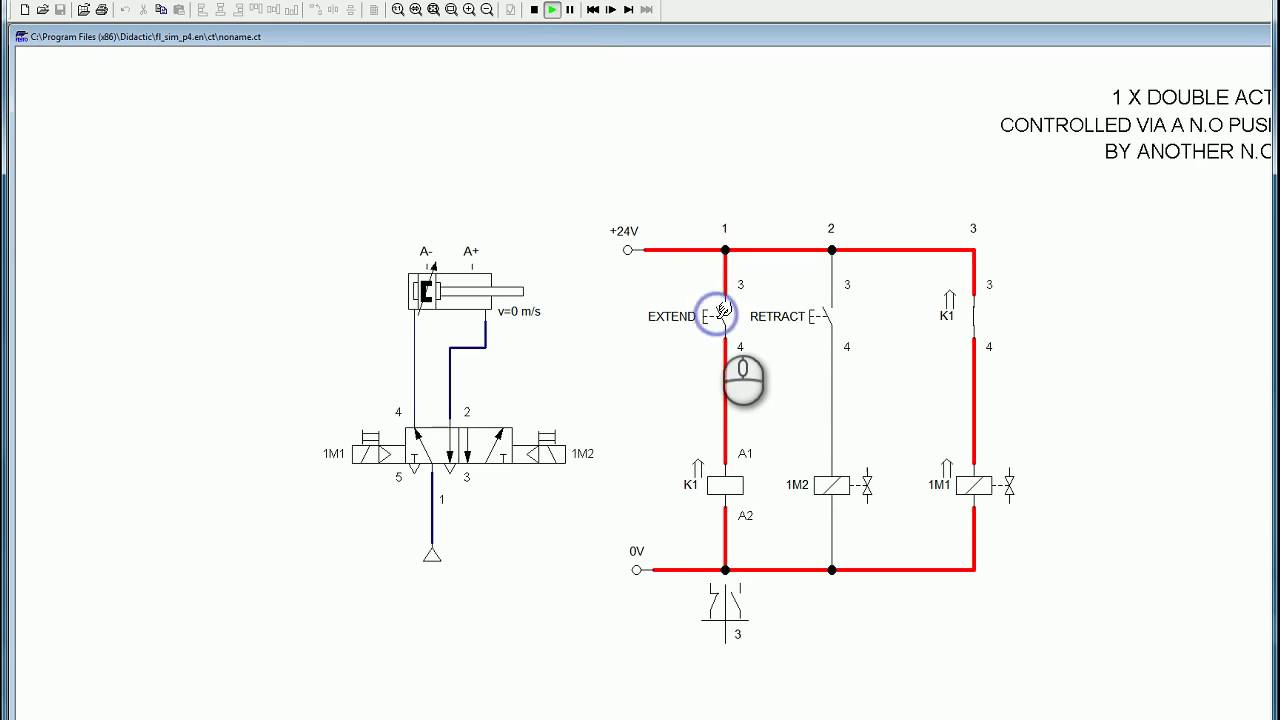Start the simulation with green play

pyautogui.click(x=552, y=10)
